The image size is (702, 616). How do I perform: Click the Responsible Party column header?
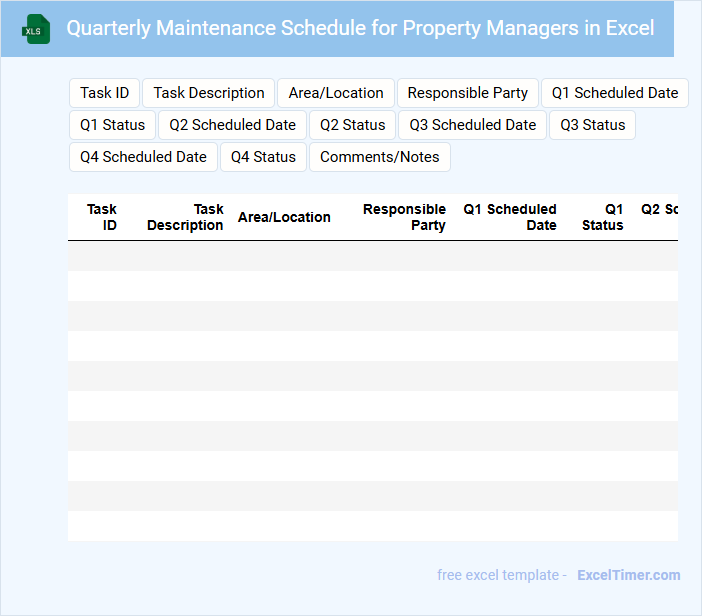[404, 217]
